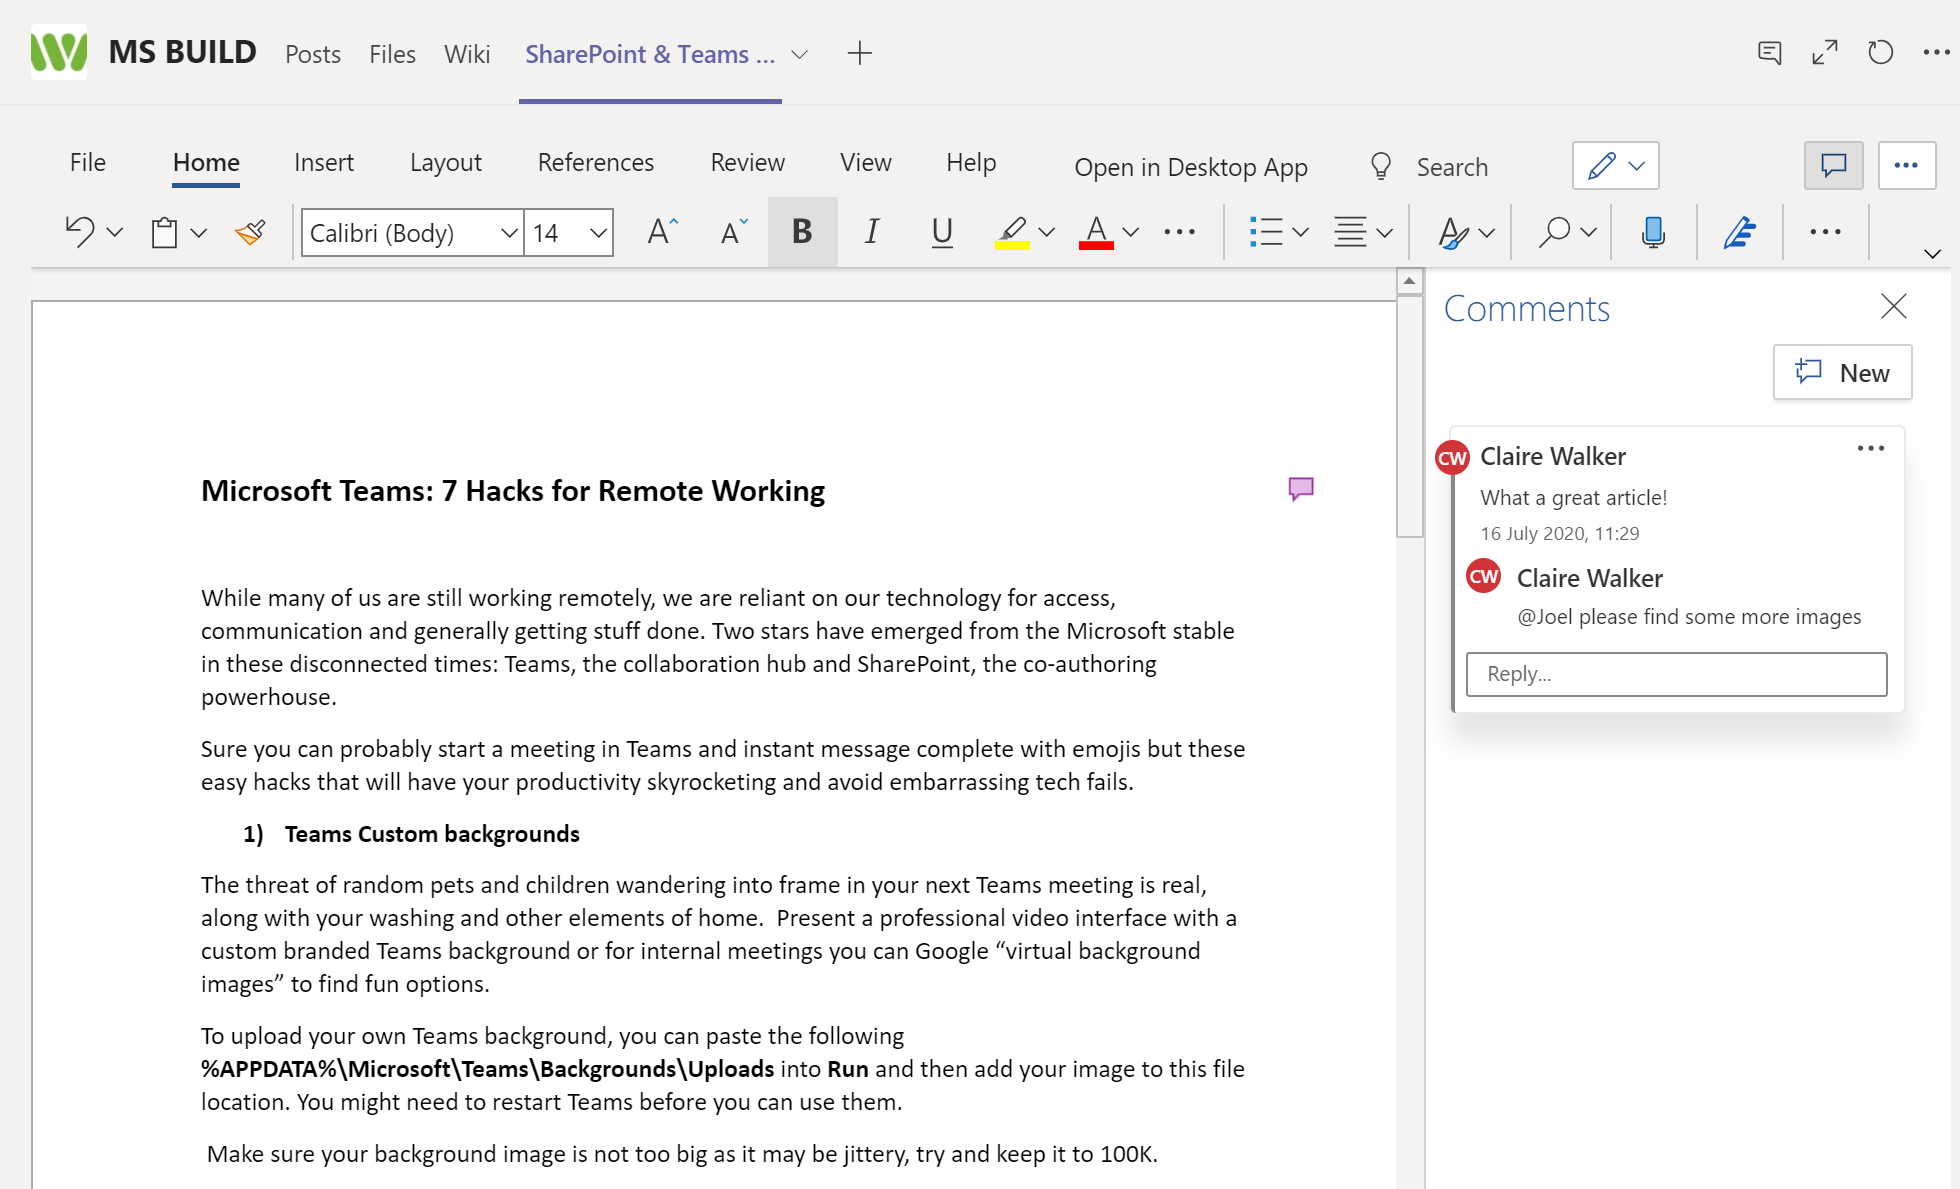Expand Find dropdown arrow
The width and height of the screenshot is (1960, 1189).
(1588, 232)
